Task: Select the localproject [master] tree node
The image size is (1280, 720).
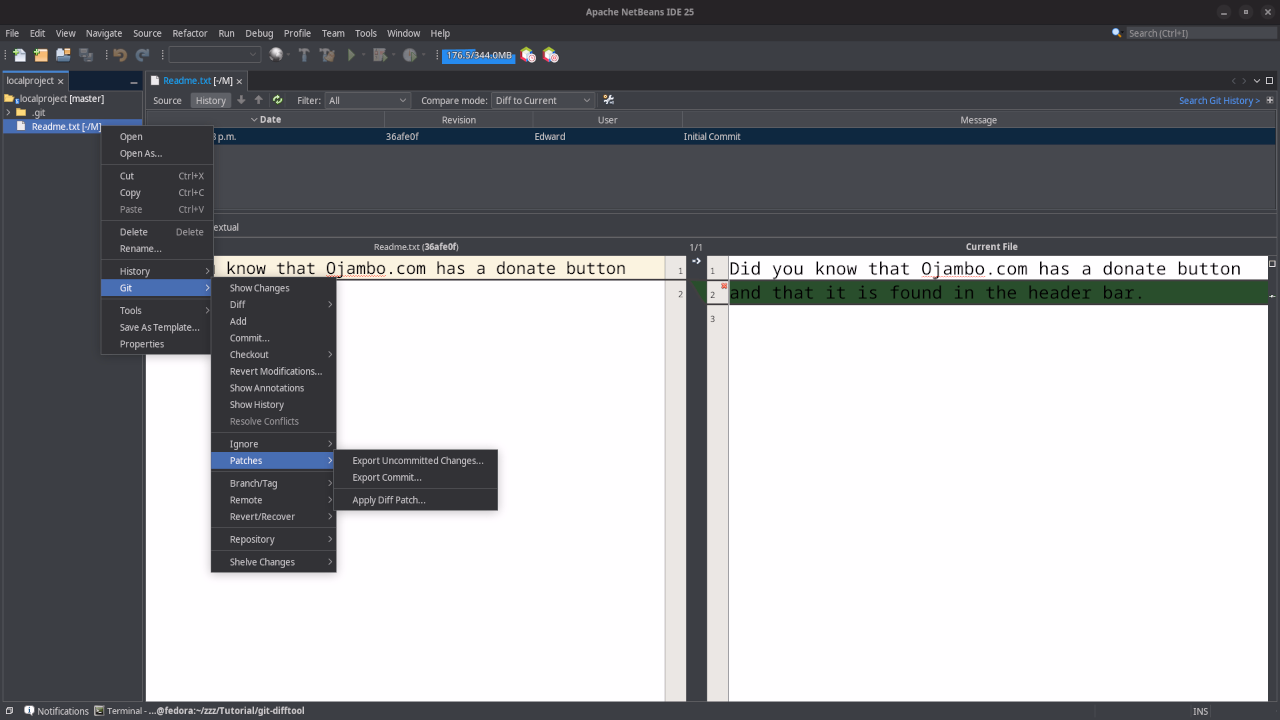Action: pos(61,98)
